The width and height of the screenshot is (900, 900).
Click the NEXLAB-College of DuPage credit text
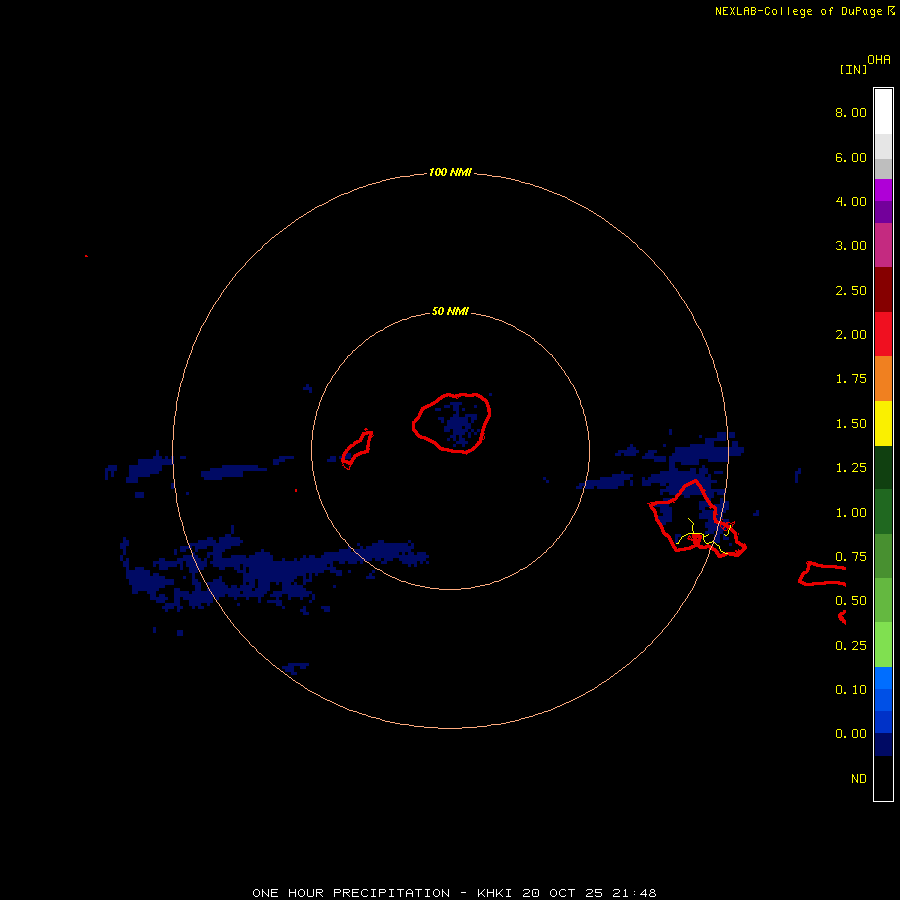click(798, 11)
